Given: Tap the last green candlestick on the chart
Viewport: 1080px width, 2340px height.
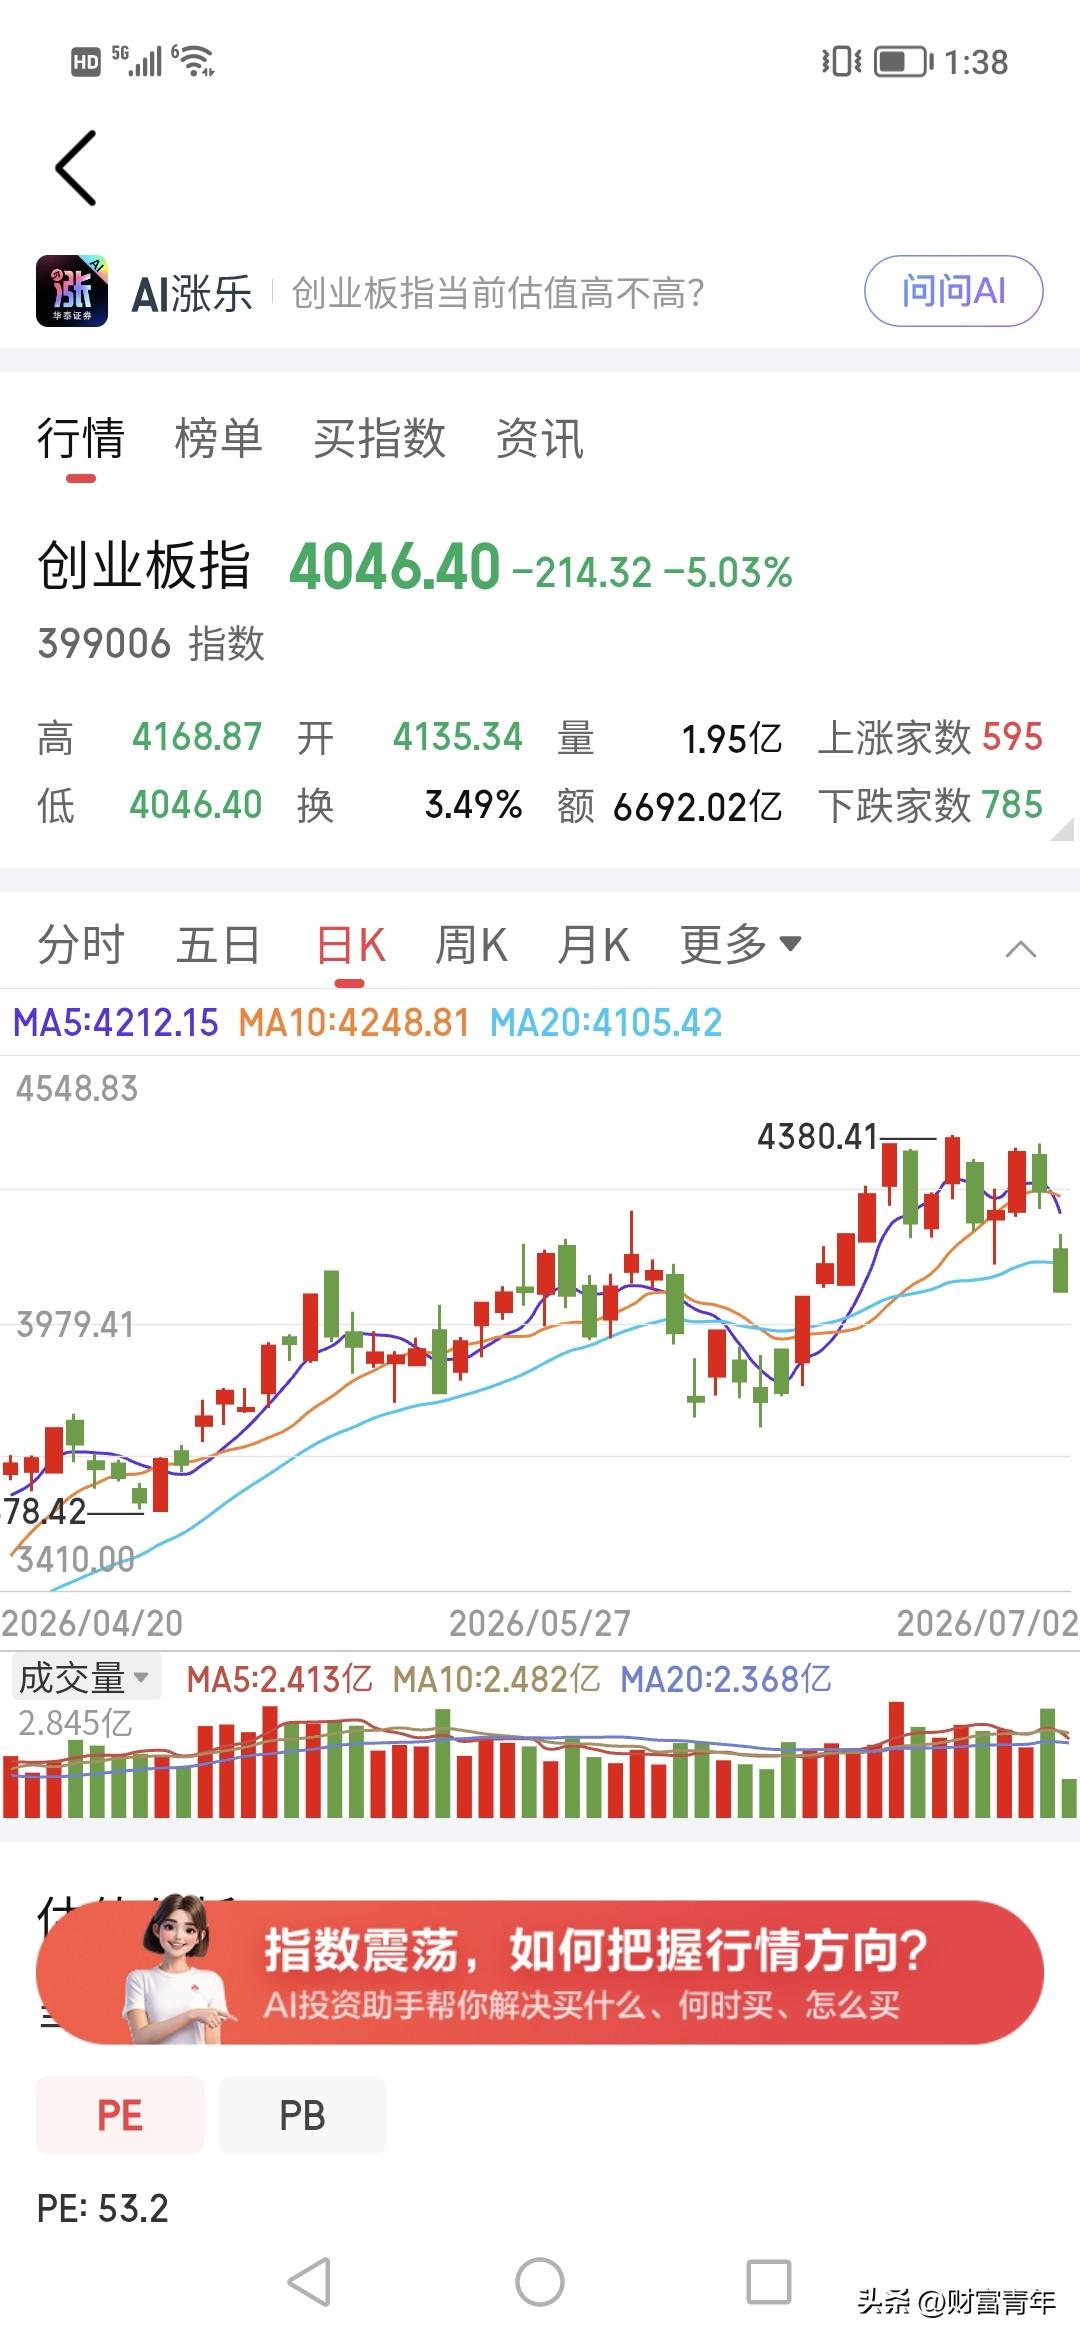Looking at the screenshot, I should [1061, 1263].
